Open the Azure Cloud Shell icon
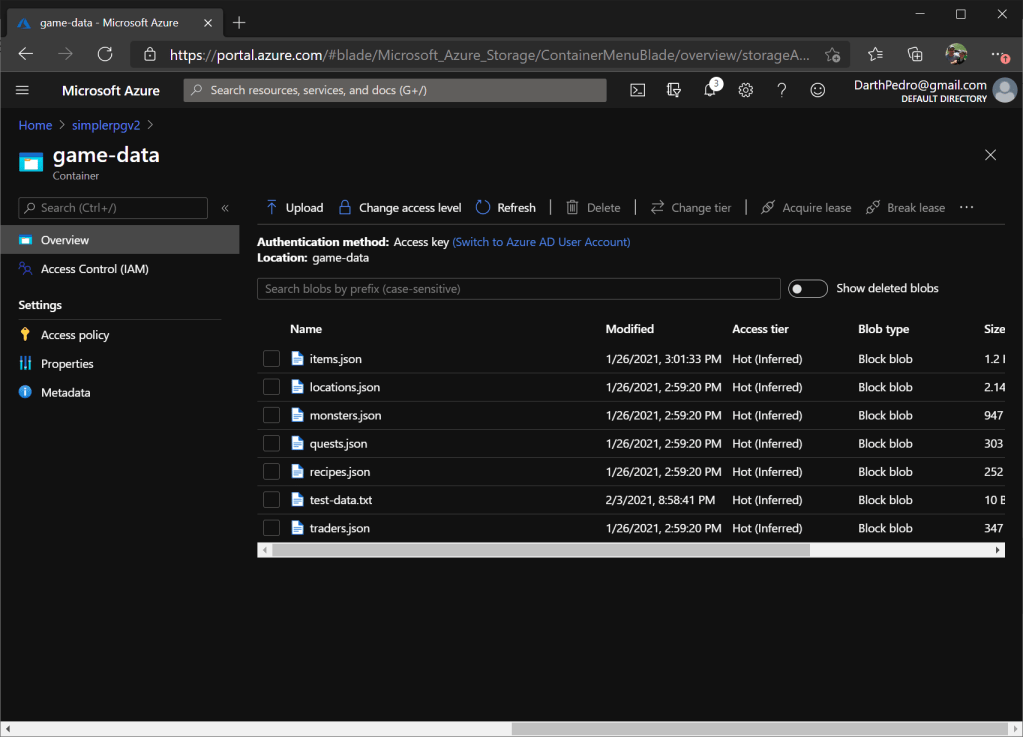Screen dimensions: 1023x737 tap(637, 90)
